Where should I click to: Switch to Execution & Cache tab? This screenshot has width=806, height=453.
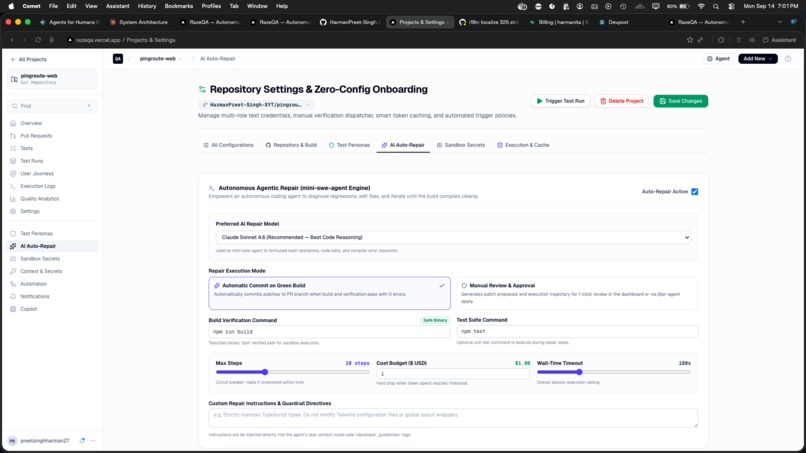pyautogui.click(x=523, y=145)
